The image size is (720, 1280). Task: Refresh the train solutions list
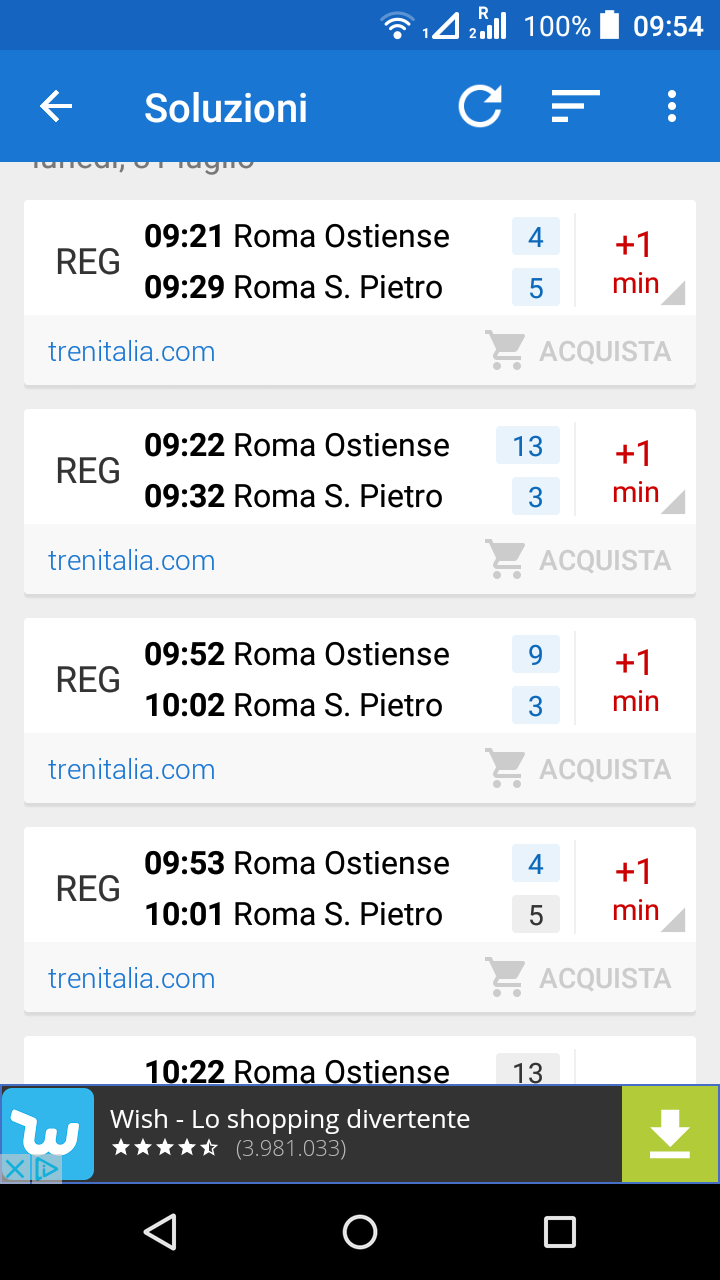click(480, 107)
